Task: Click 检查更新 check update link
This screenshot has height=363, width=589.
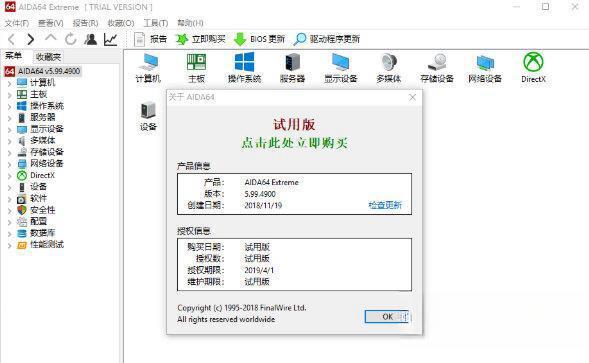Action: [x=385, y=205]
